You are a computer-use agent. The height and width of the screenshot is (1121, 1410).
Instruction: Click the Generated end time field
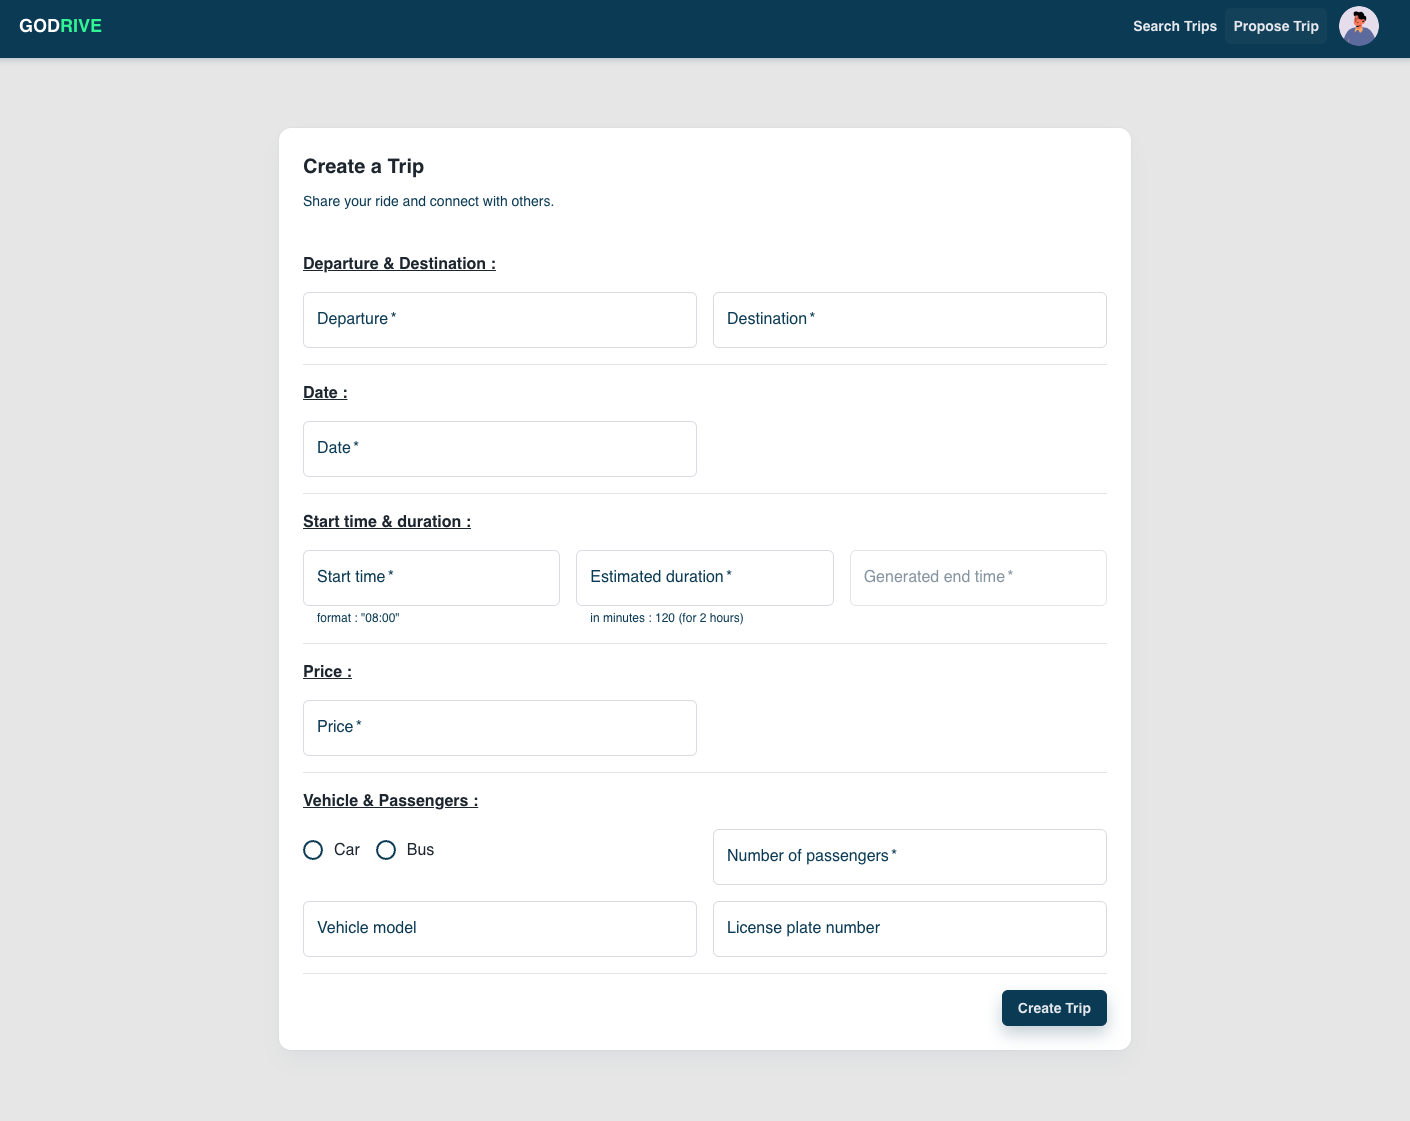(x=977, y=578)
